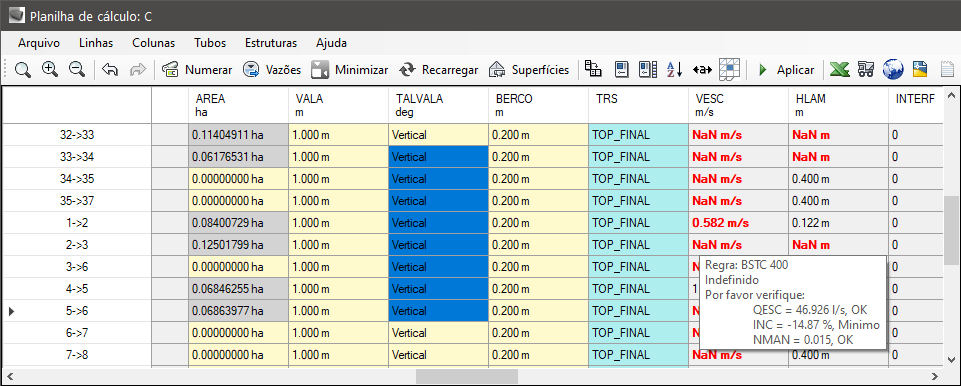Click the Recarregar button
This screenshot has height=386, width=961.
438,70
